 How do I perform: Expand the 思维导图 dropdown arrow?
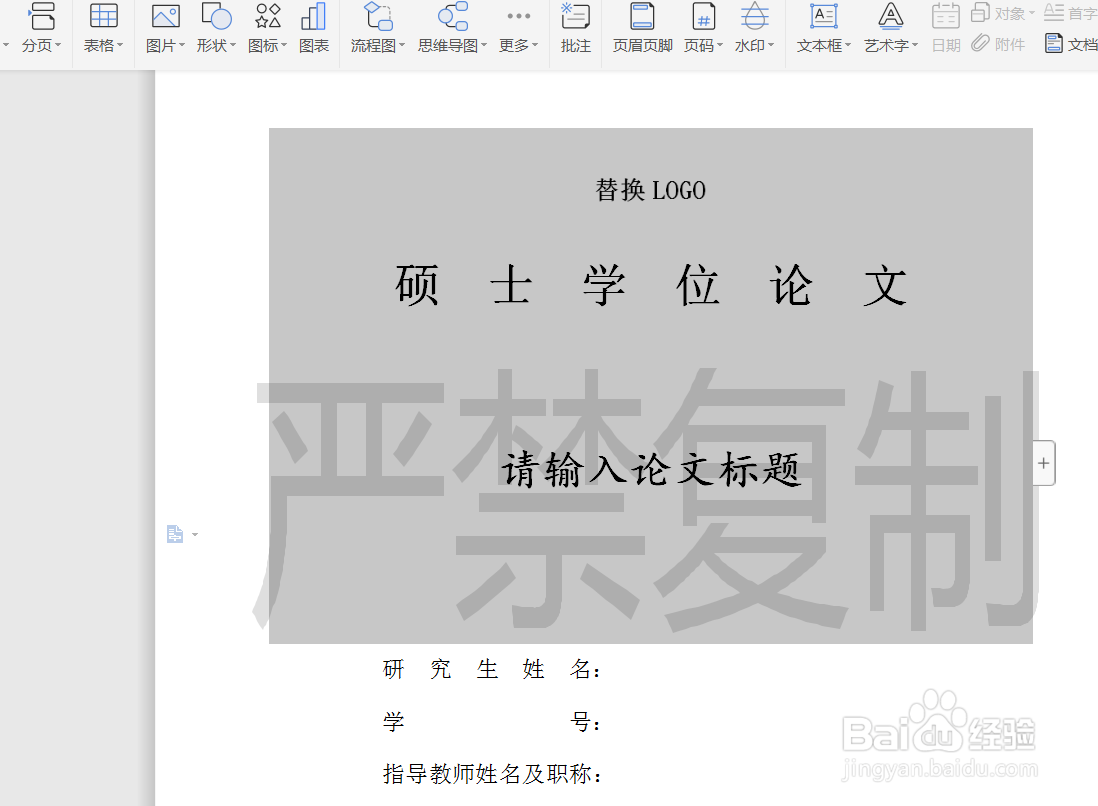(483, 45)
